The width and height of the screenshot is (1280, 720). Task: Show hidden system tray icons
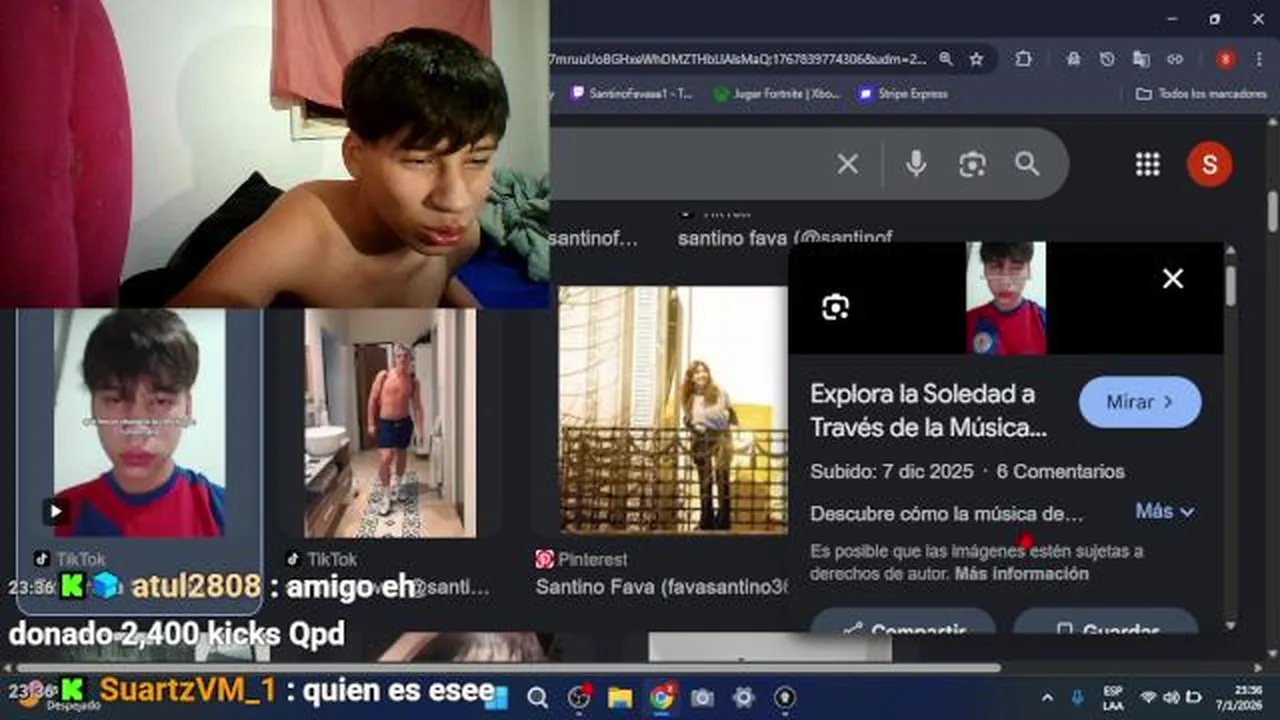click(x=1047, y=697)
